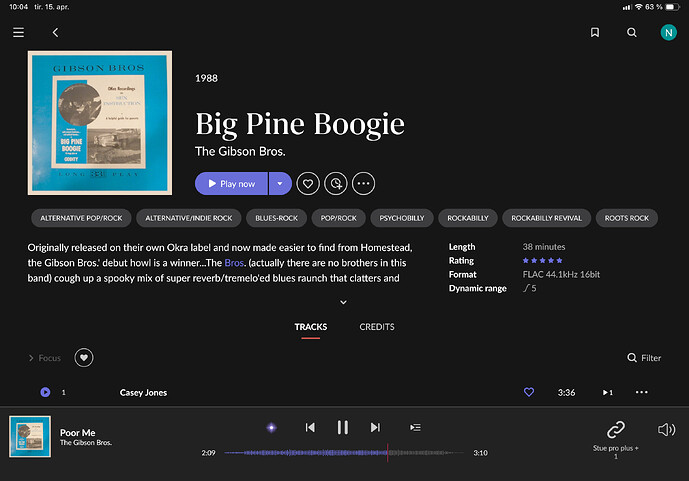Open the Roon Radio sparkle icon
The height and width of the screenshot is (481, 689).
(x=272, y=427)
